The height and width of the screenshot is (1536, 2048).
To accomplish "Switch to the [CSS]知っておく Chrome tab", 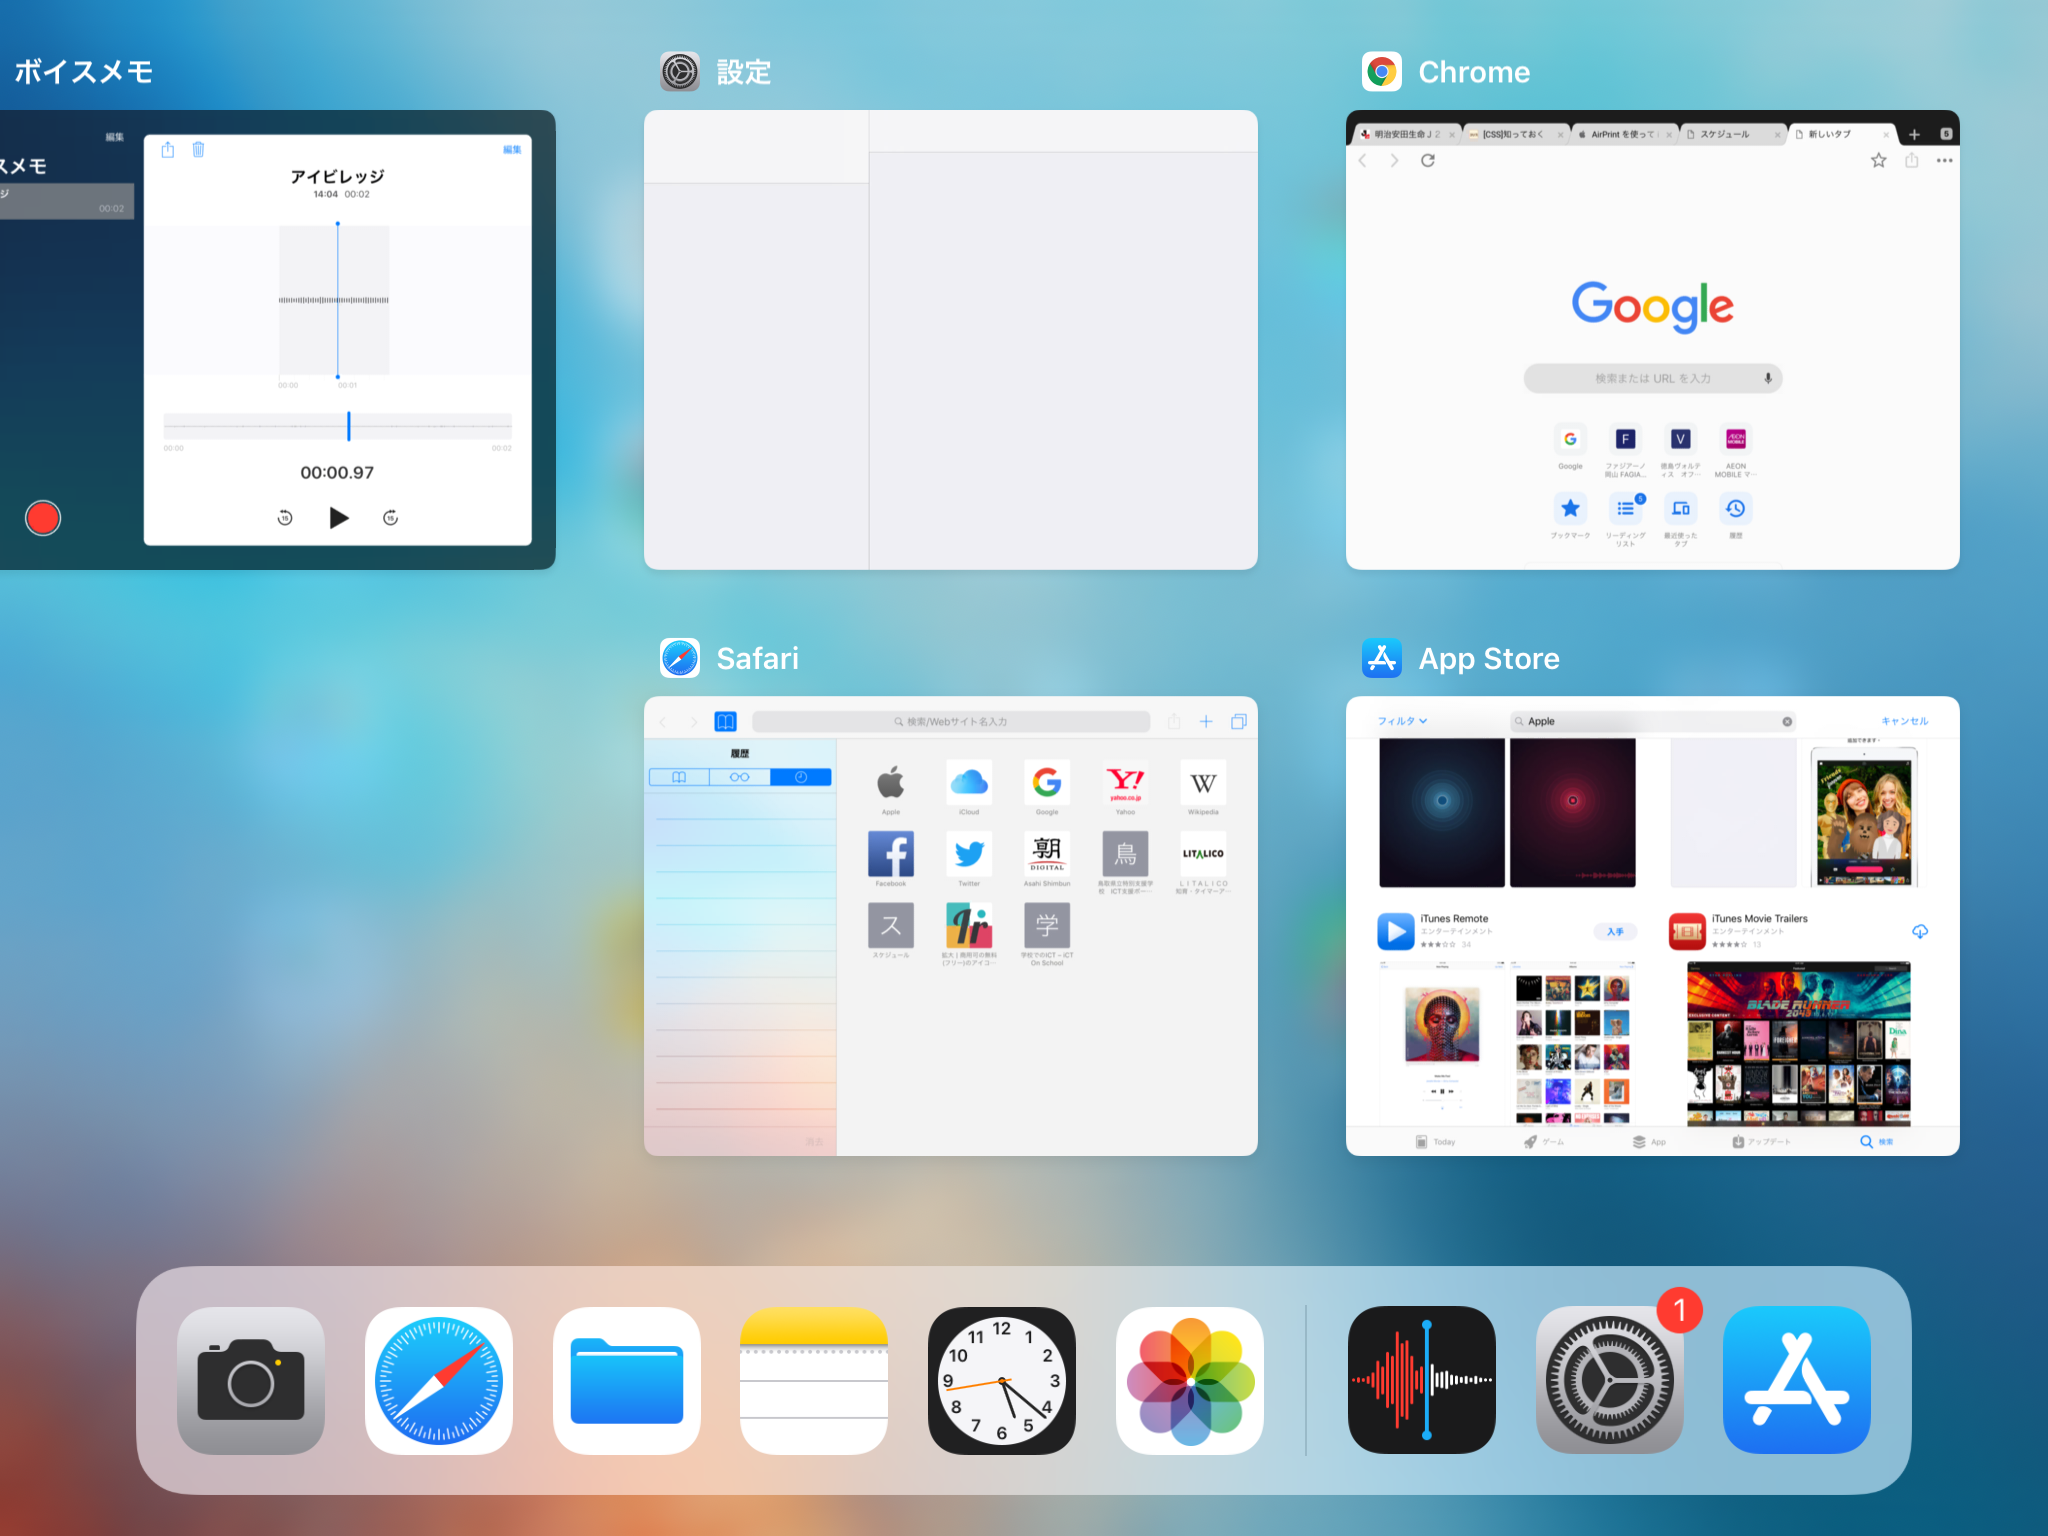I will [x=1516, y=134].
